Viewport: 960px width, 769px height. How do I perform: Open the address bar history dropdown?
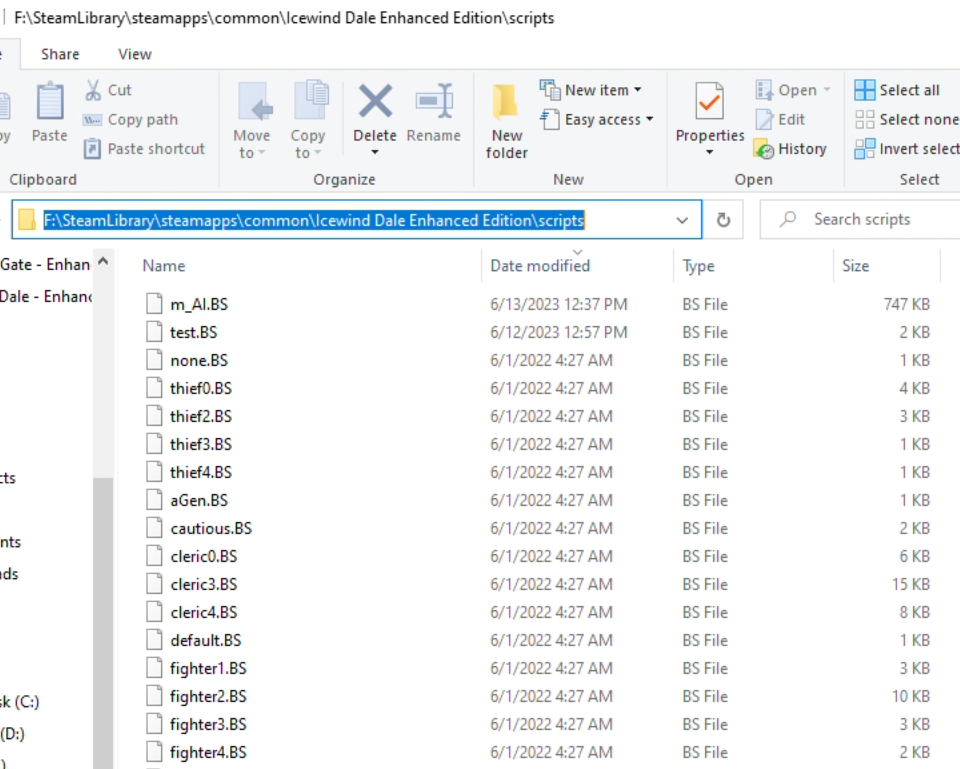(x=682, y=220)
